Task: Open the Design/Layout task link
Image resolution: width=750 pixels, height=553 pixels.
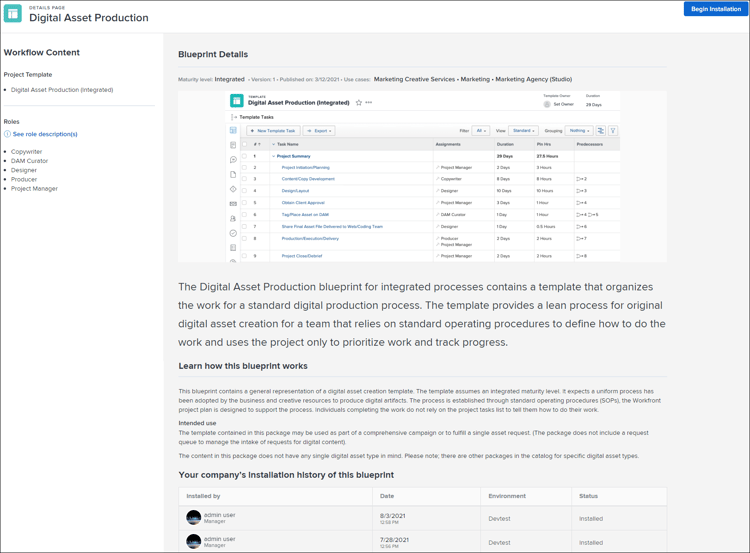Action: click(x=295, y=190)
